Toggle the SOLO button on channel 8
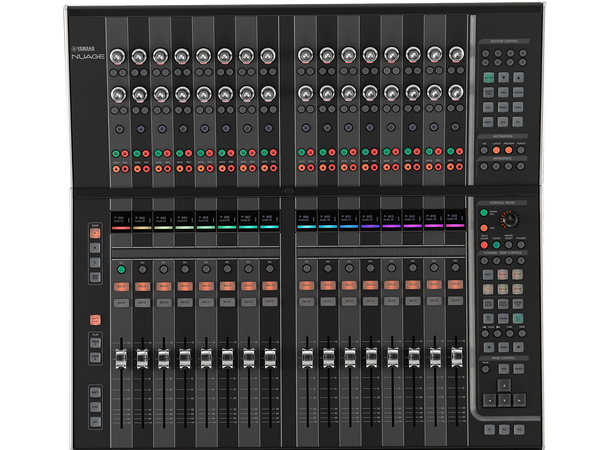Screen dimensions: 610x450 (x=270, y=286)
